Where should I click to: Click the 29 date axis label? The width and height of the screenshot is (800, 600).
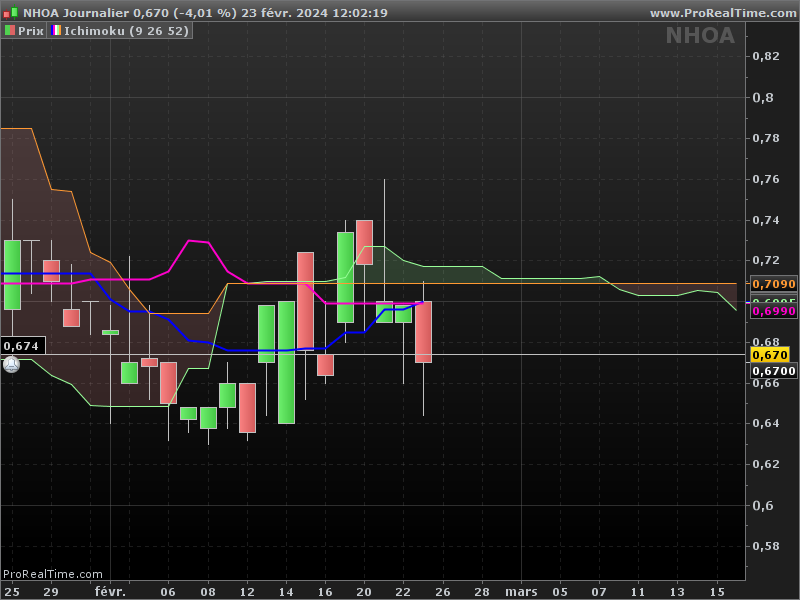coord(51,592)
